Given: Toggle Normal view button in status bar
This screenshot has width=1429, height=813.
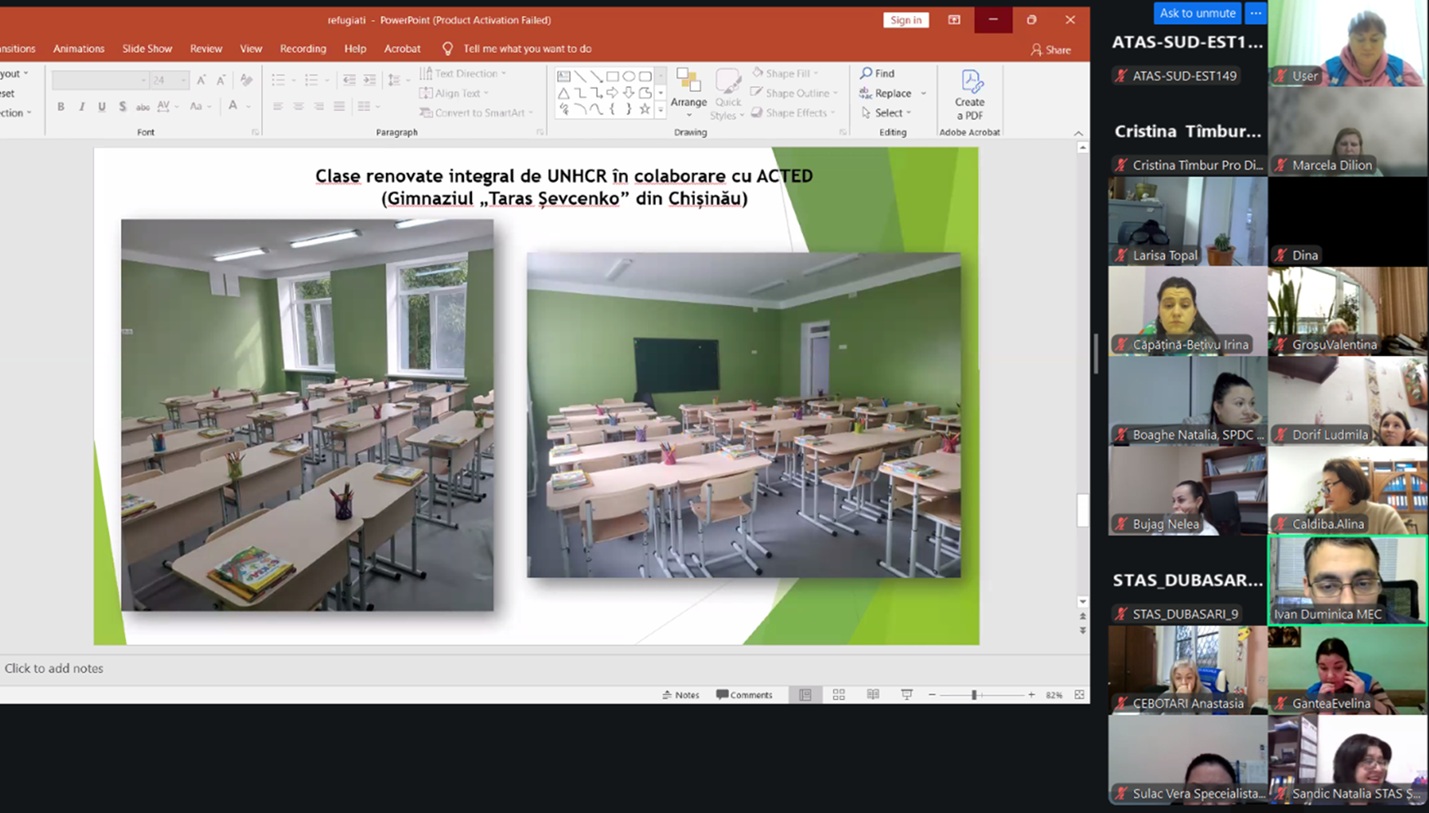Looking at the screenshot, I should [x=805, y=695].
